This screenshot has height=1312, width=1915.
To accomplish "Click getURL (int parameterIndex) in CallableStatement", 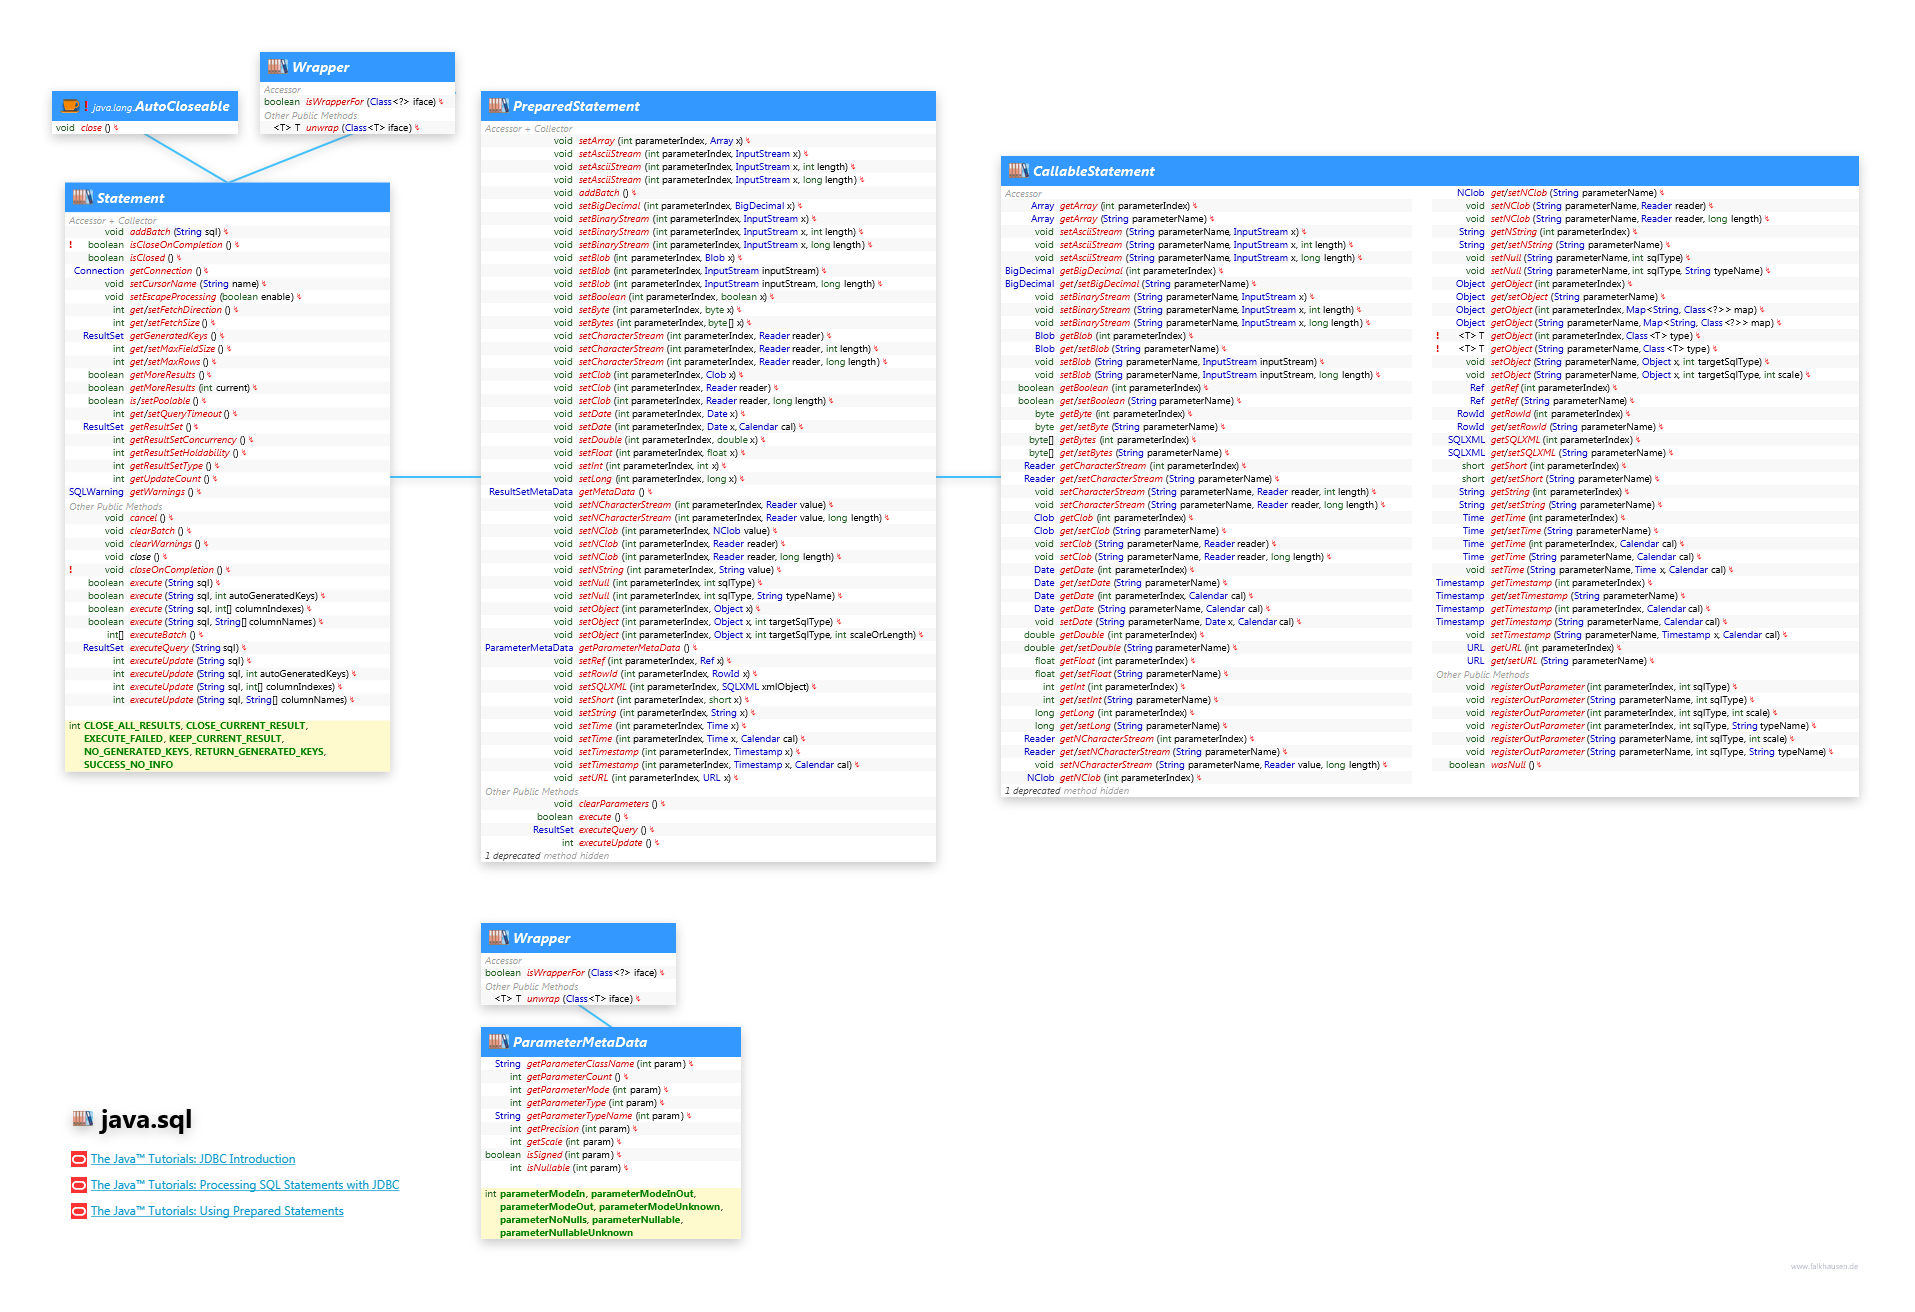I will point(1552,648).
